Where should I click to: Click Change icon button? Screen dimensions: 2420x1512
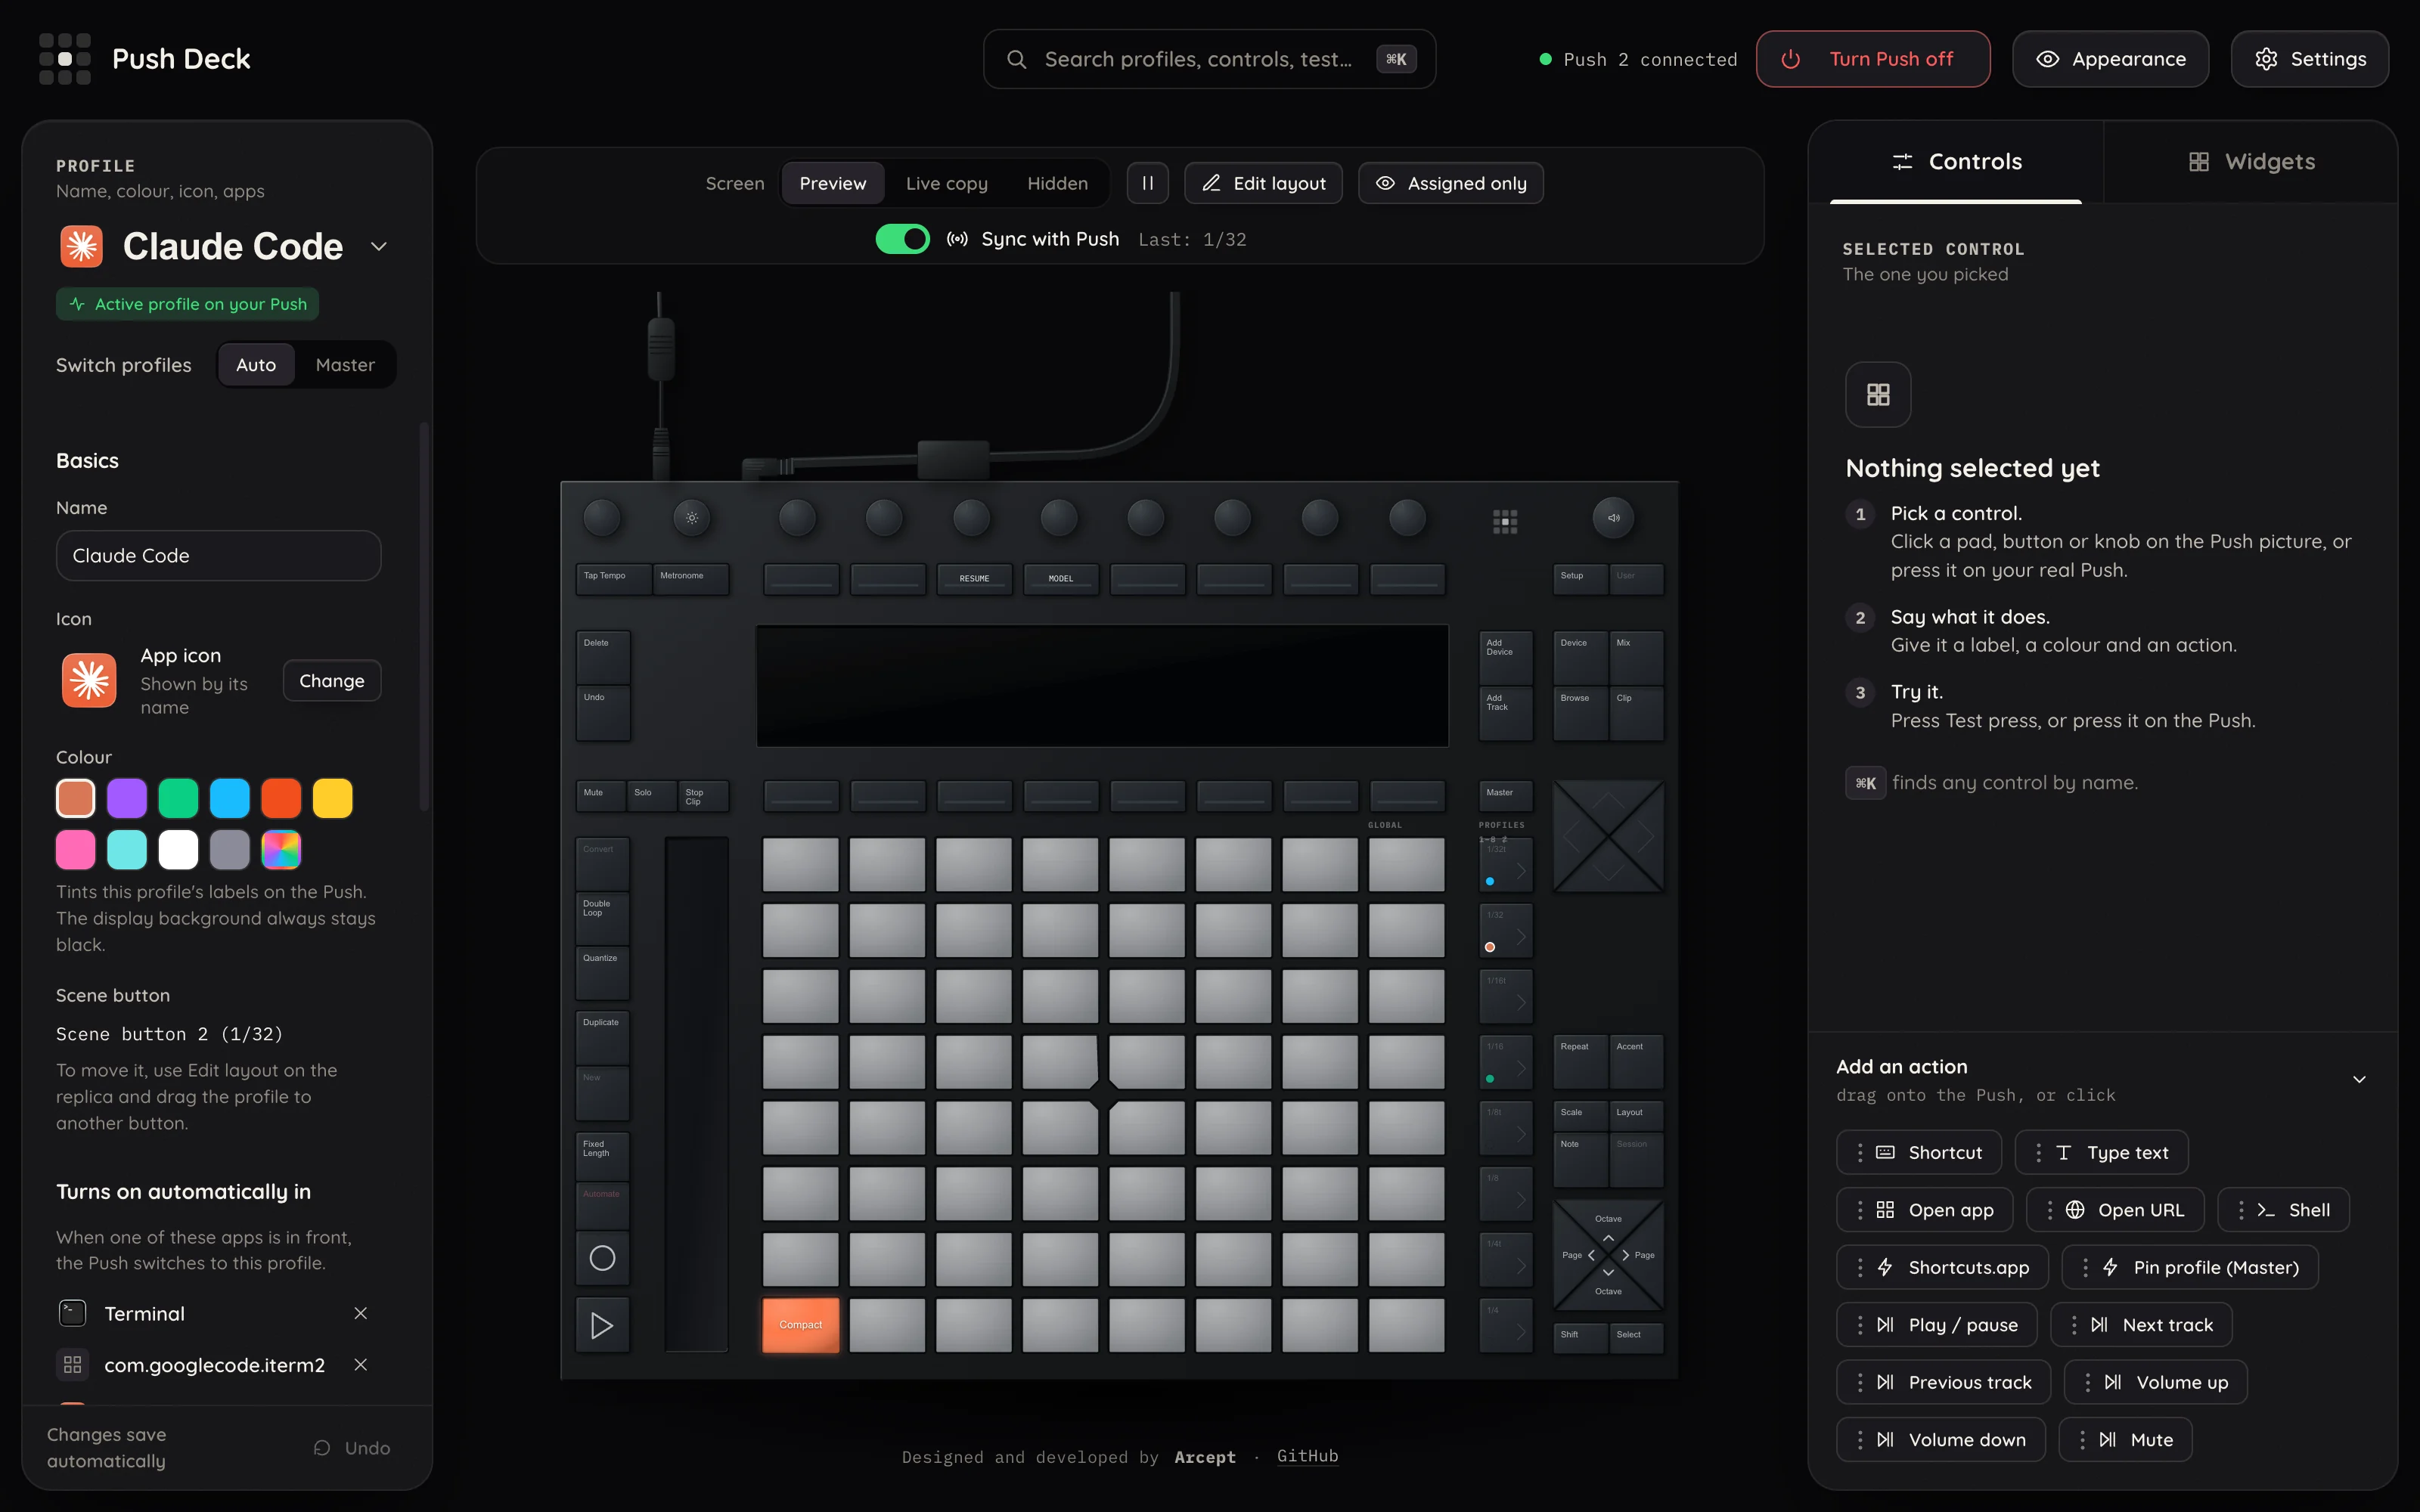[332, 680]
